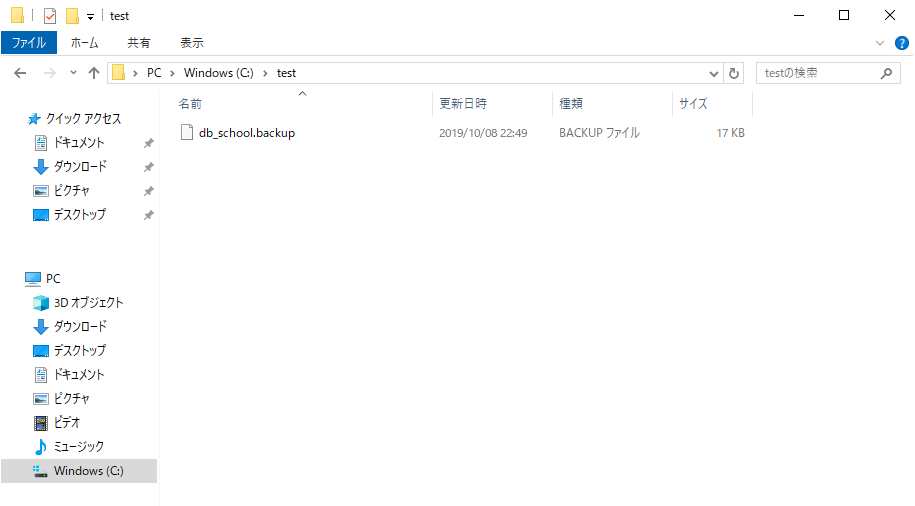Click the BACKUP ファイル type cell

click(x=599, y=133)
